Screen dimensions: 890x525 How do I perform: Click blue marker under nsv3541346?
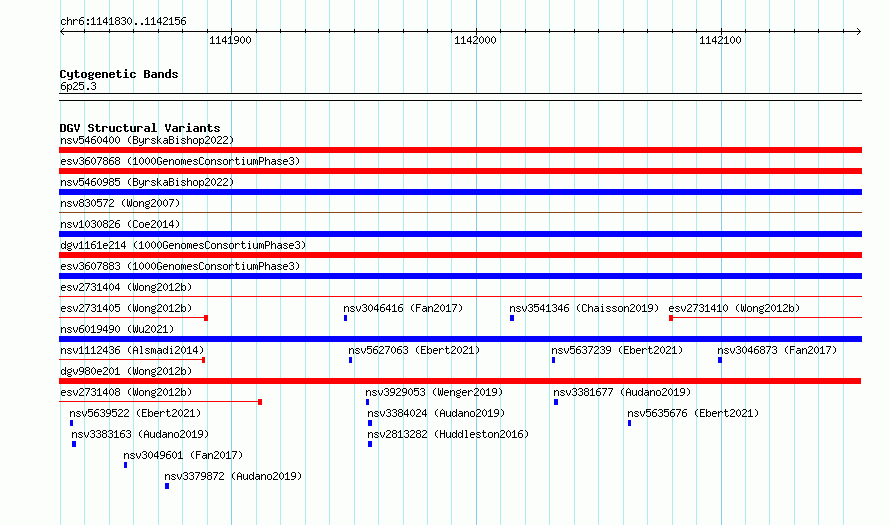(x=512, y=318)
